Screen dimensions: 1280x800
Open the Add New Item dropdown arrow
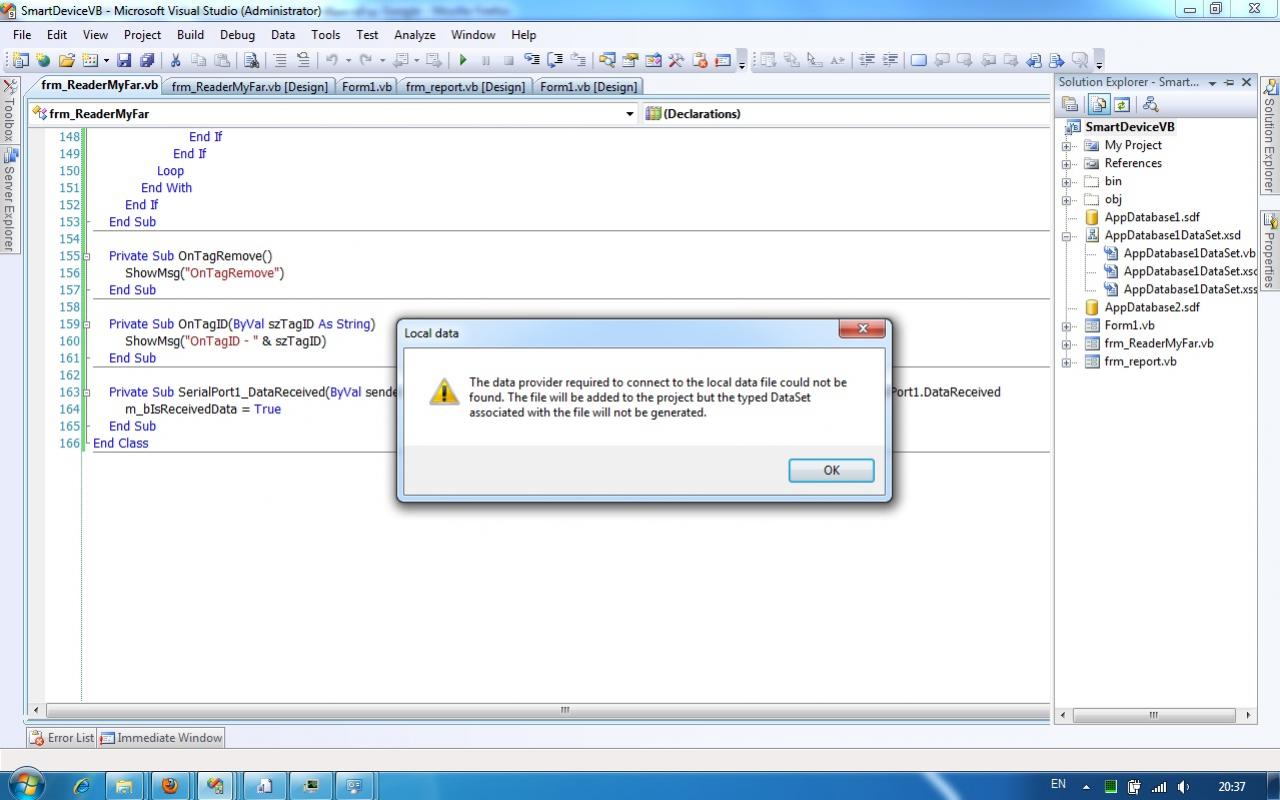point(104,60)
